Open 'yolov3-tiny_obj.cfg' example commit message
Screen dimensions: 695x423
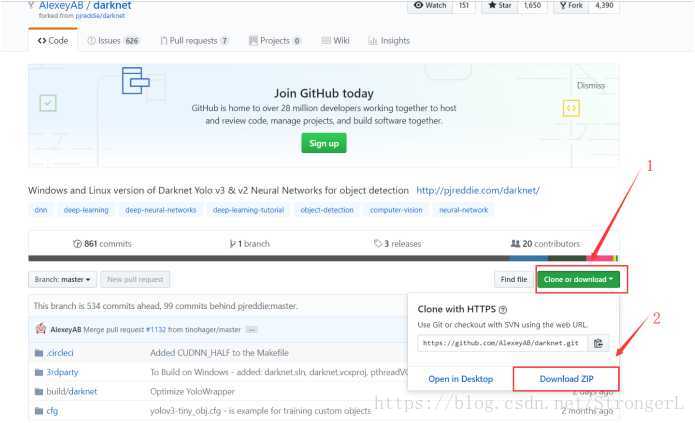261,411
